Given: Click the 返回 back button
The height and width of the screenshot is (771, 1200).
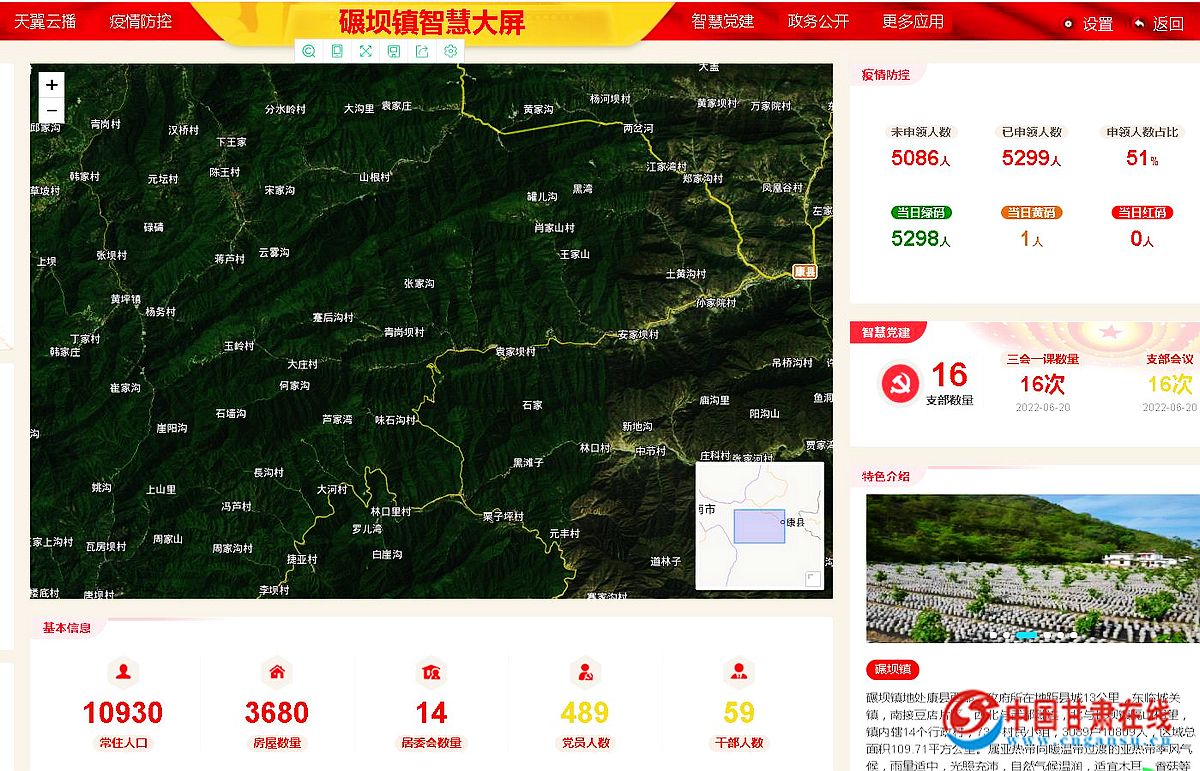Looking at the screenshot, I should point(1158,24).
